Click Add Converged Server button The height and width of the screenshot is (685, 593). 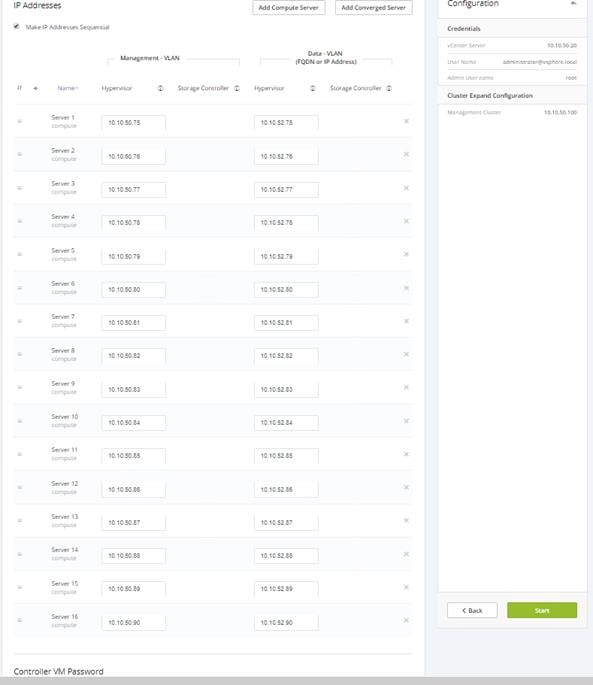[x=374, y=7]
